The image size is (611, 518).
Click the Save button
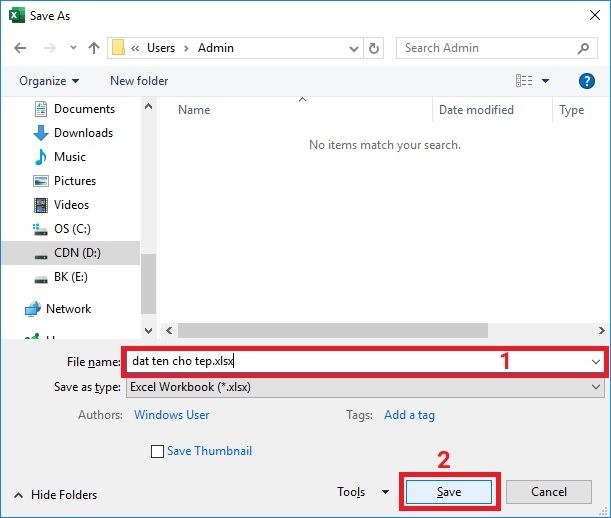click(x=449, y=492)
